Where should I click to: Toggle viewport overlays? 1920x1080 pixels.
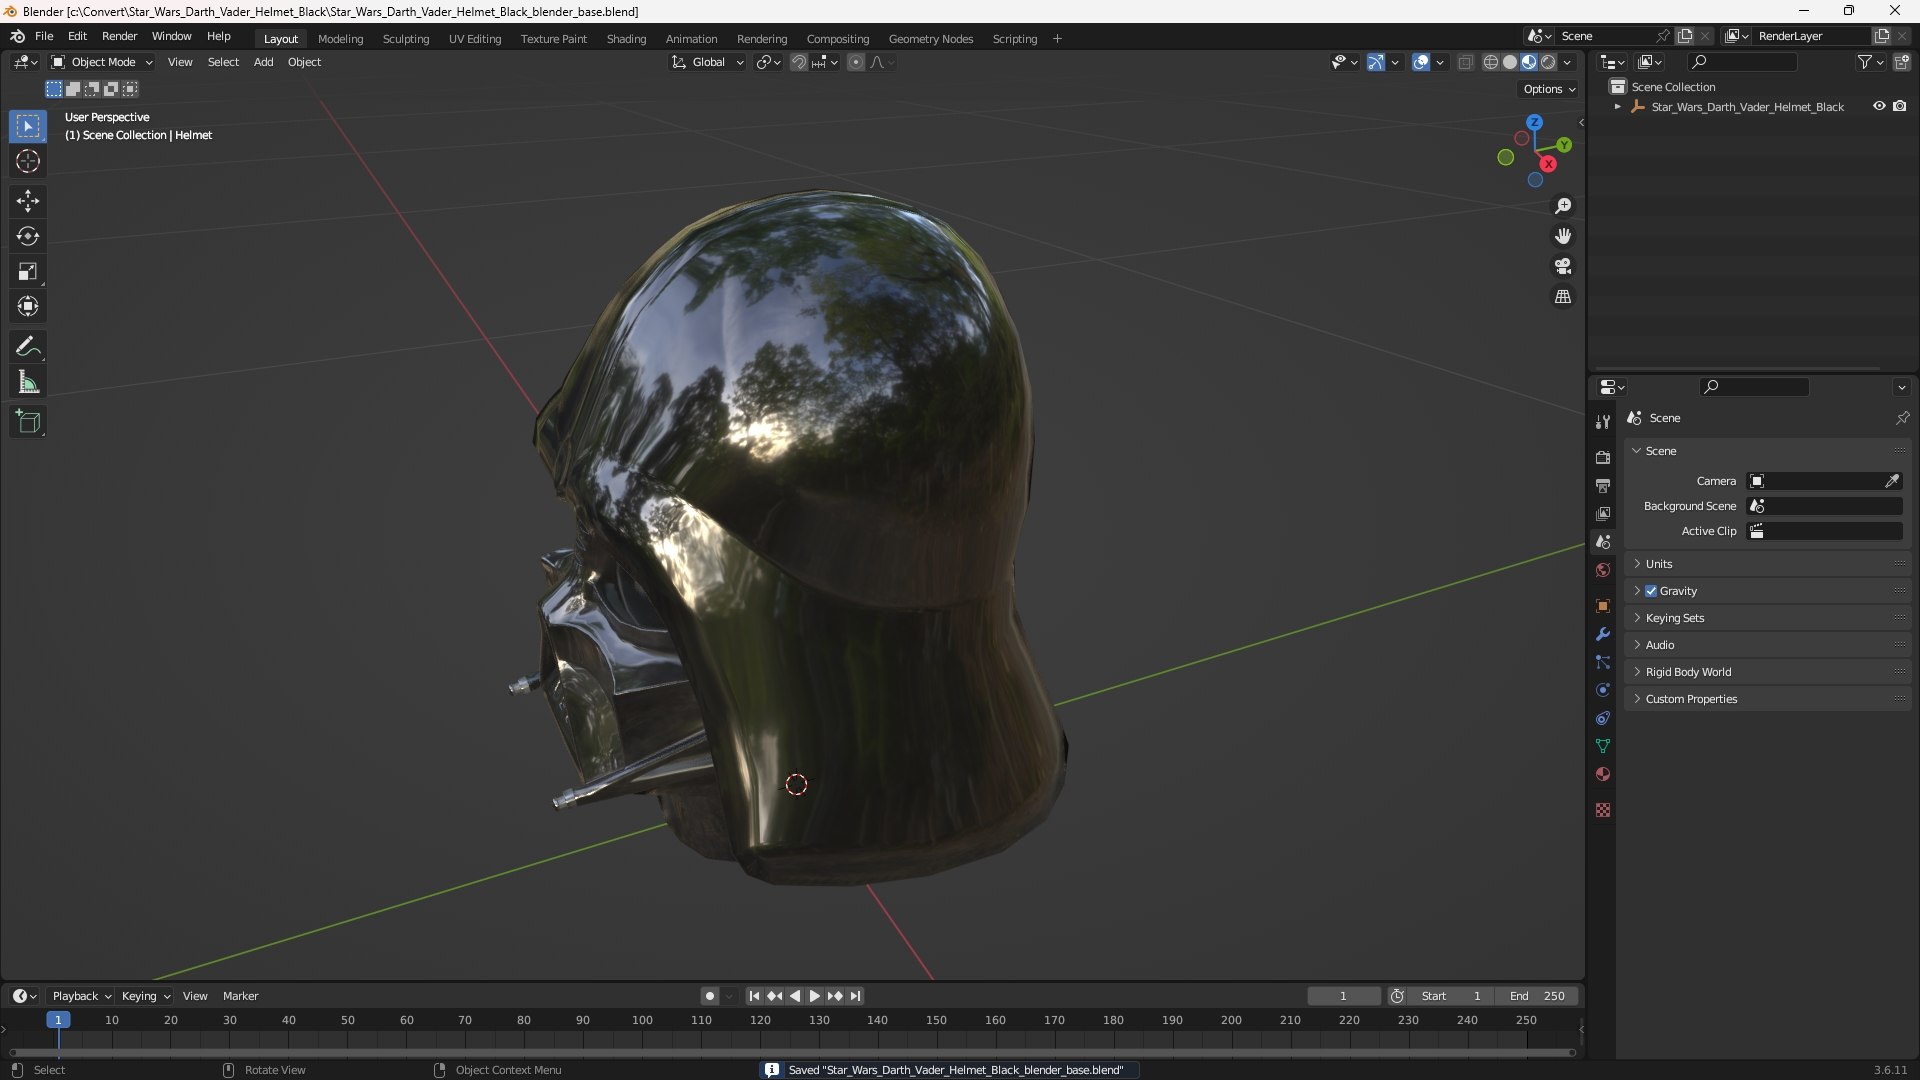pyautogui.click(x=1421, y=62)
